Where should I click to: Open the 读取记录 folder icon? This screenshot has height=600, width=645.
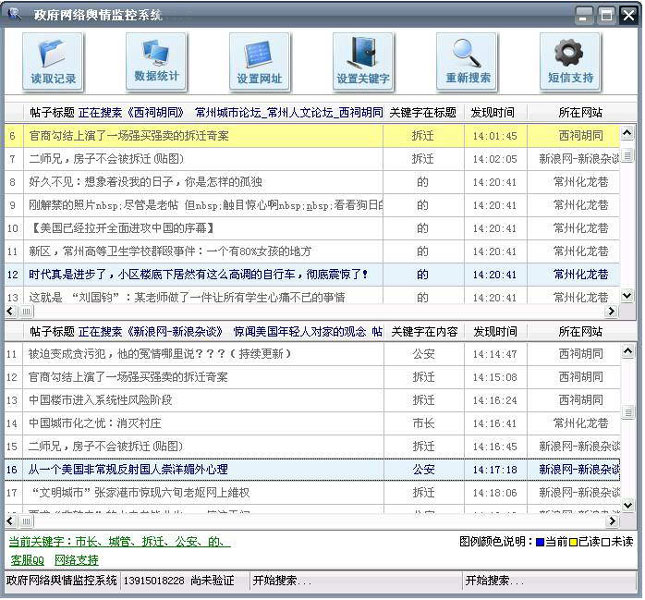pyautogui.click(x=53, y=62)
